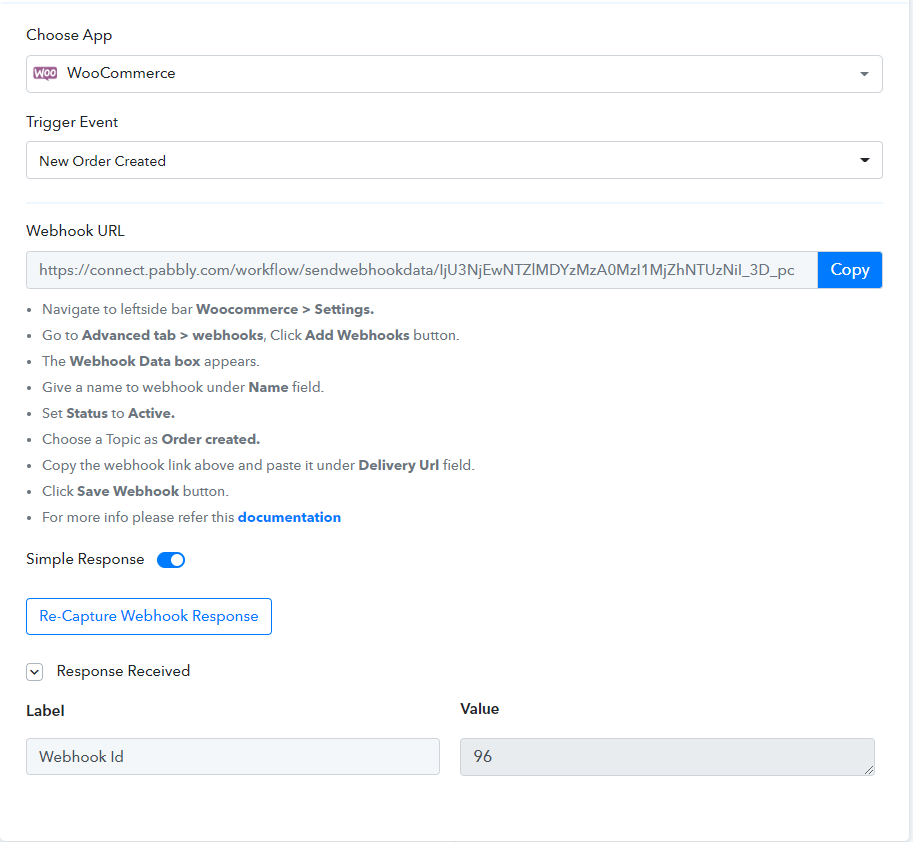The height and width of the screenshot is (842, 913).
Task: Open the Choose App dropdown arrow
Action: (864, 74)
